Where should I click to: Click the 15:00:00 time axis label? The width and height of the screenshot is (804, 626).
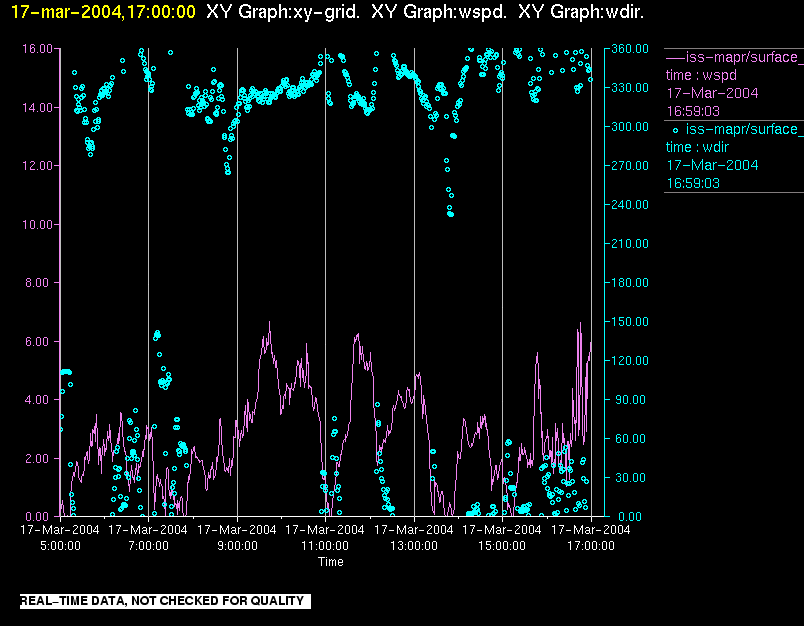[x=502, y=546]
